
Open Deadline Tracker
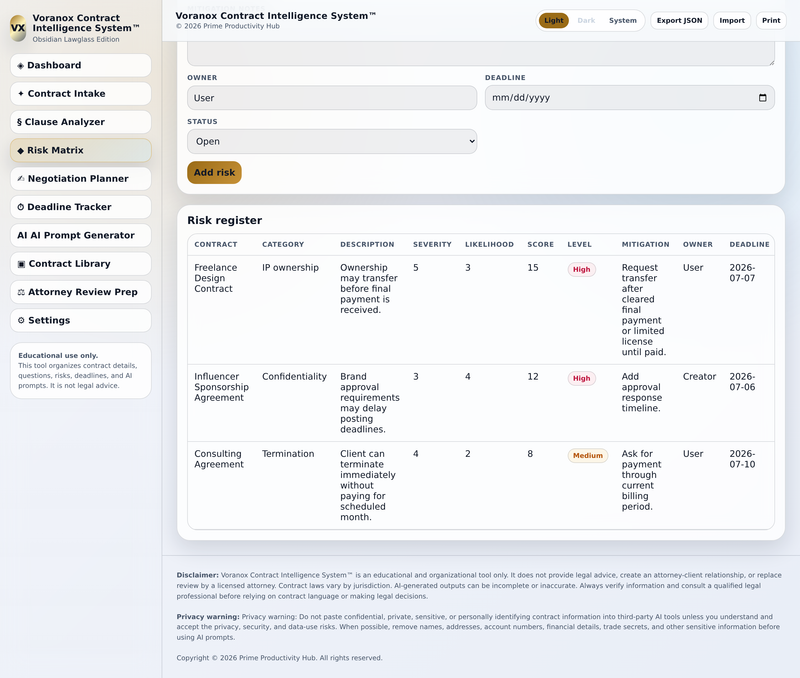pyautogui.click(x=81, y=207)
